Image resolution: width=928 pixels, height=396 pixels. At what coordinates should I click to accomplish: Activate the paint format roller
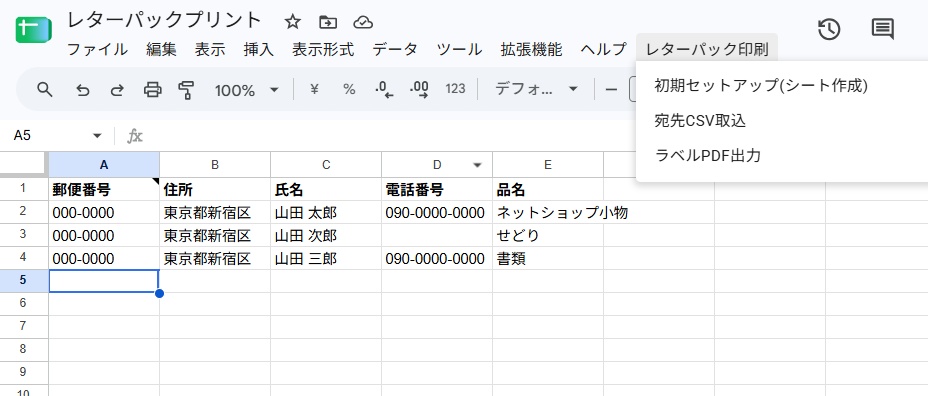[186, 90]
